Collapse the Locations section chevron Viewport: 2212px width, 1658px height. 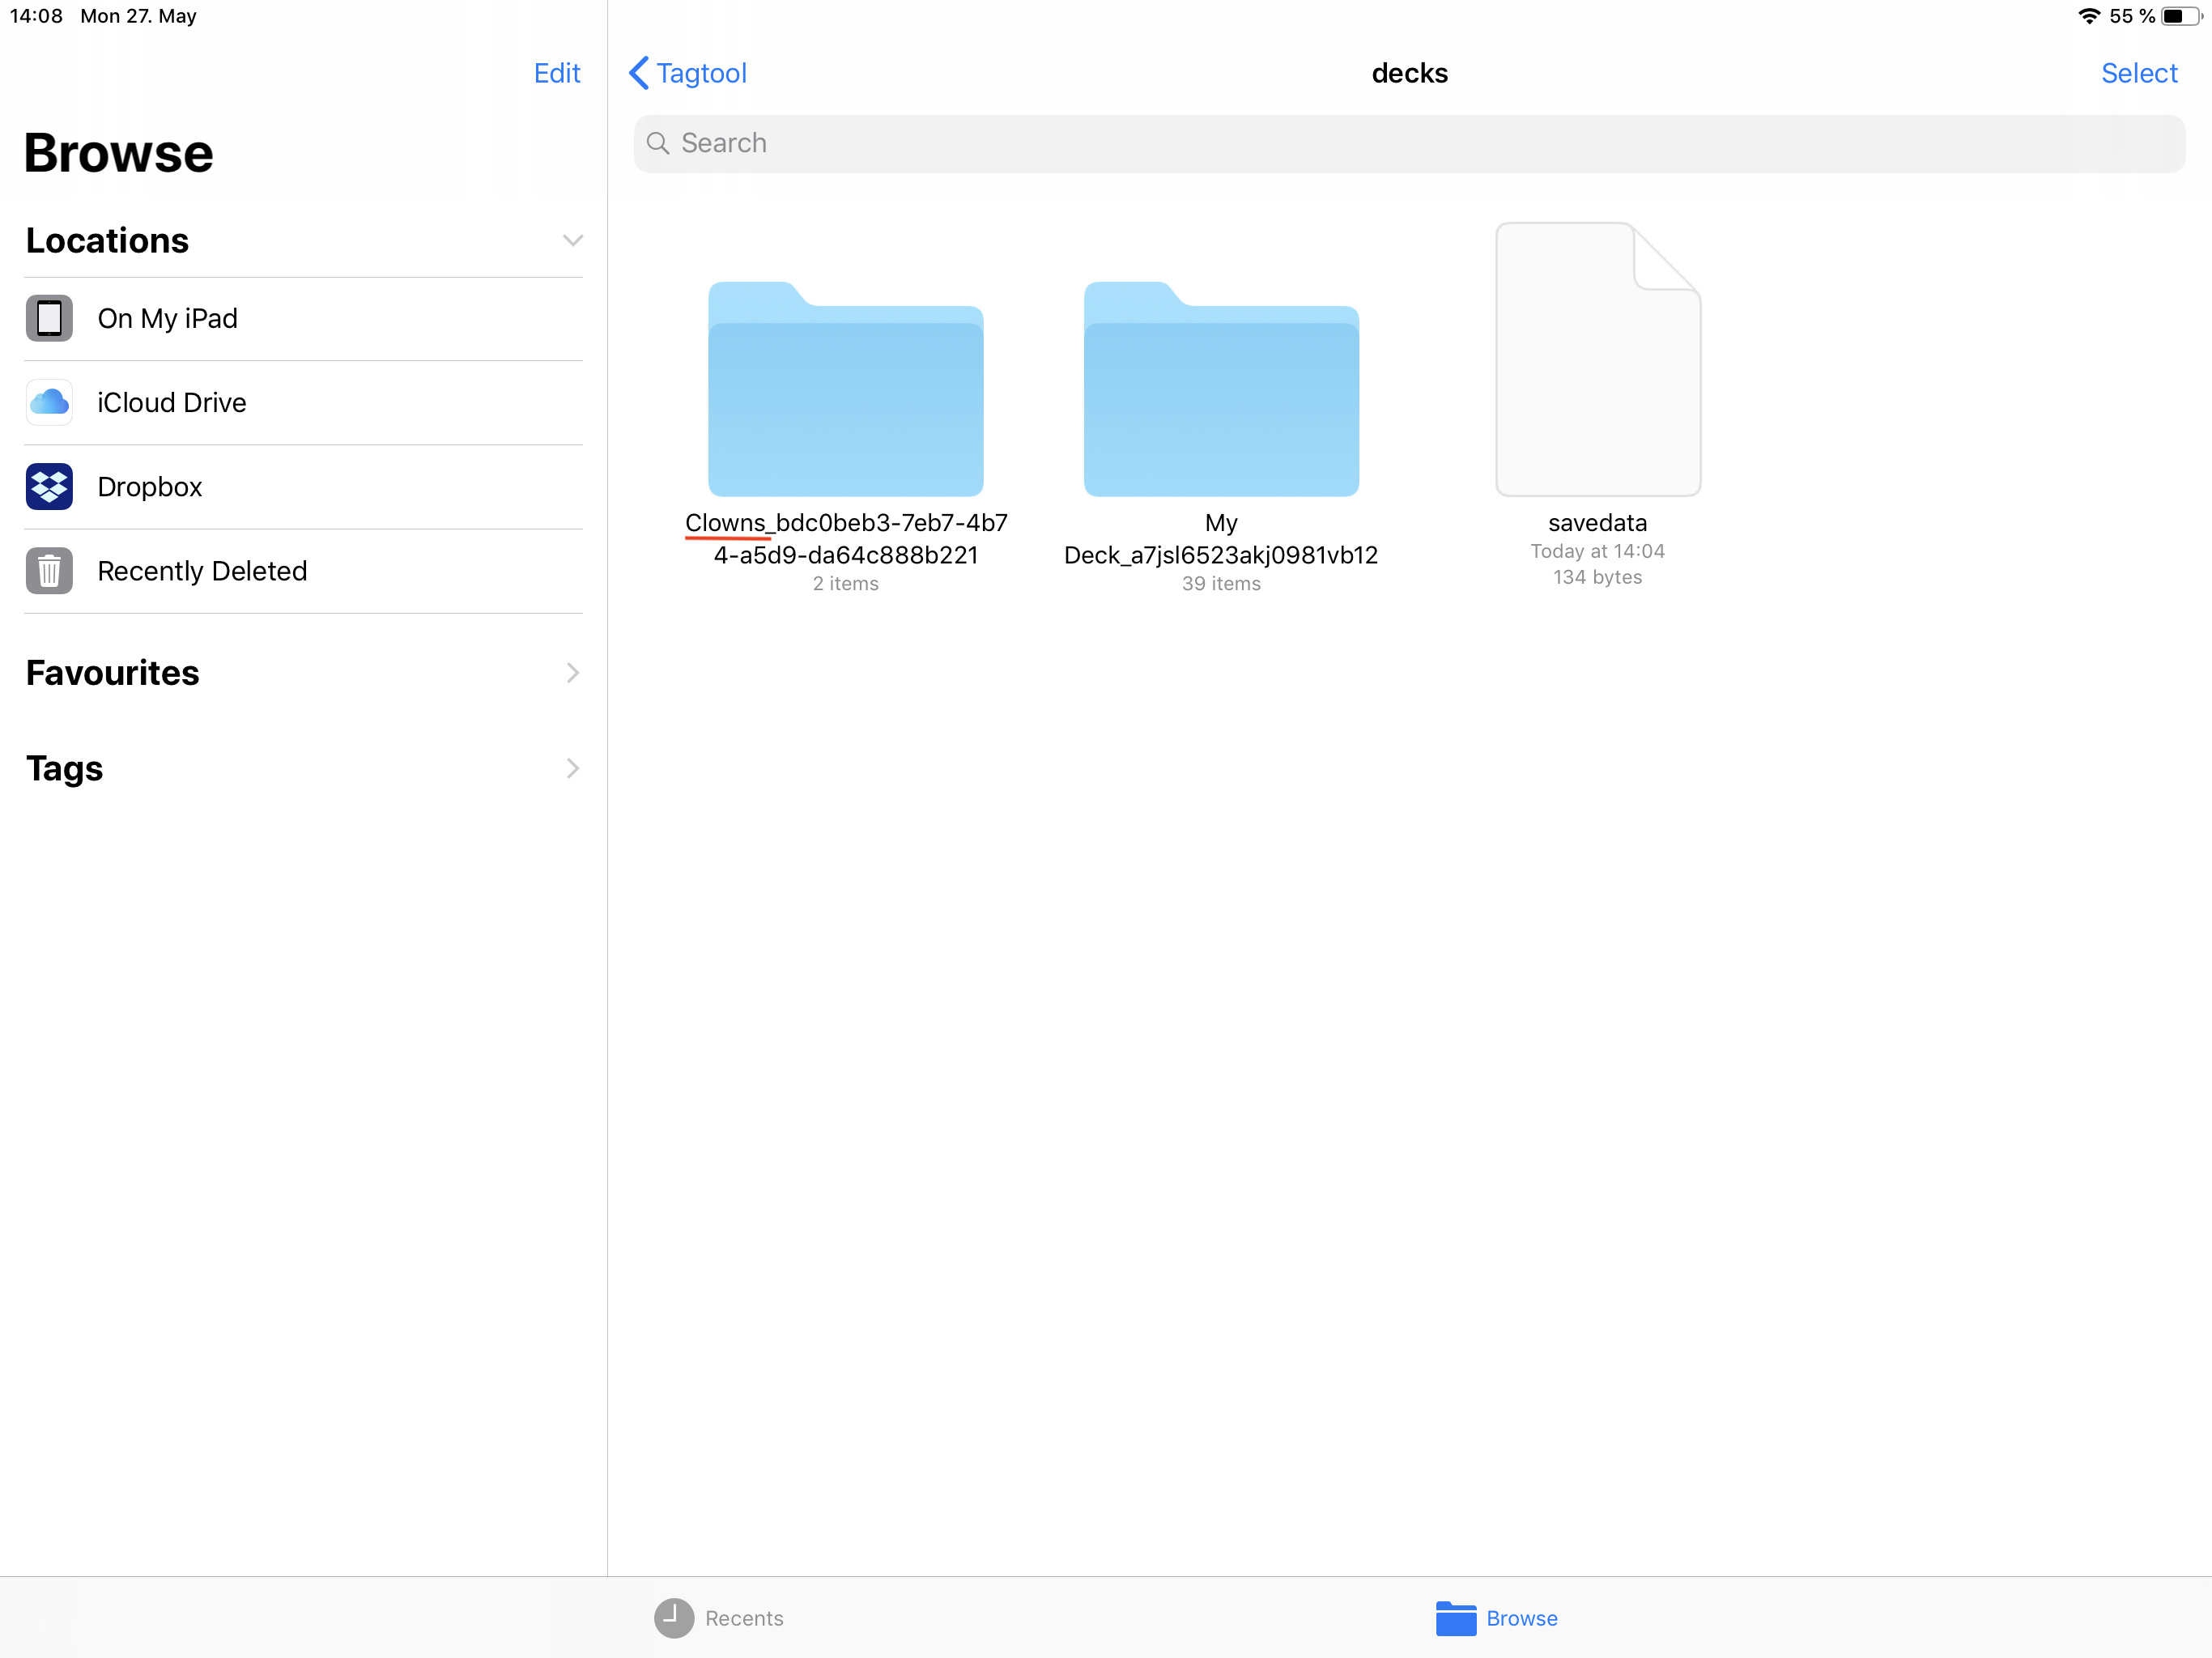(572, 240)
